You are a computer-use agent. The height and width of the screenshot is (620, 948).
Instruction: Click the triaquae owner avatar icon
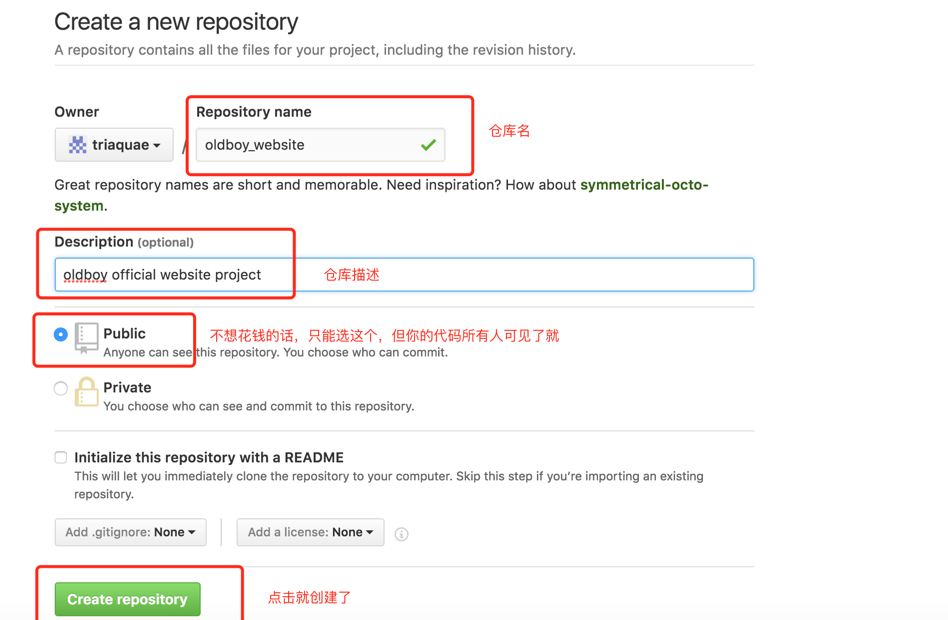(x=77, y=145)
